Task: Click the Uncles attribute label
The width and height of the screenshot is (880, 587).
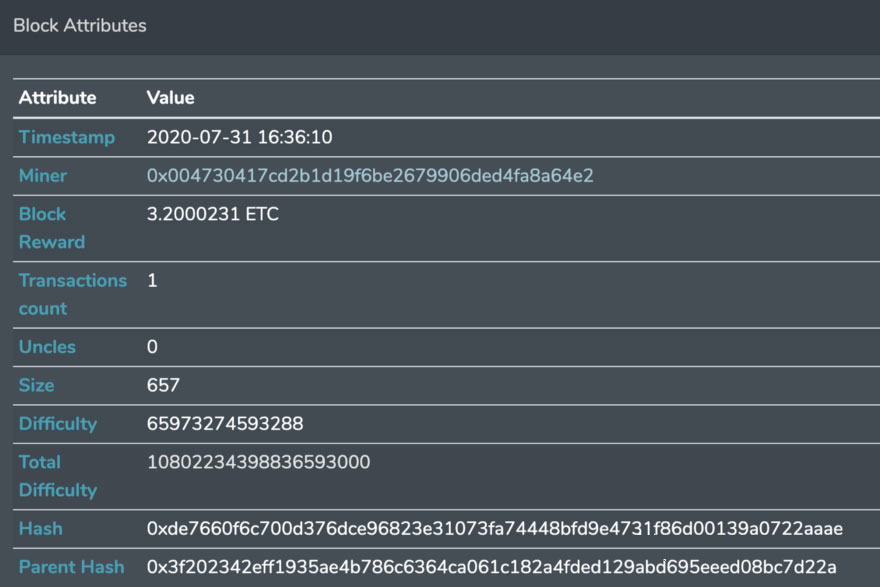Action: pos(47,347)
